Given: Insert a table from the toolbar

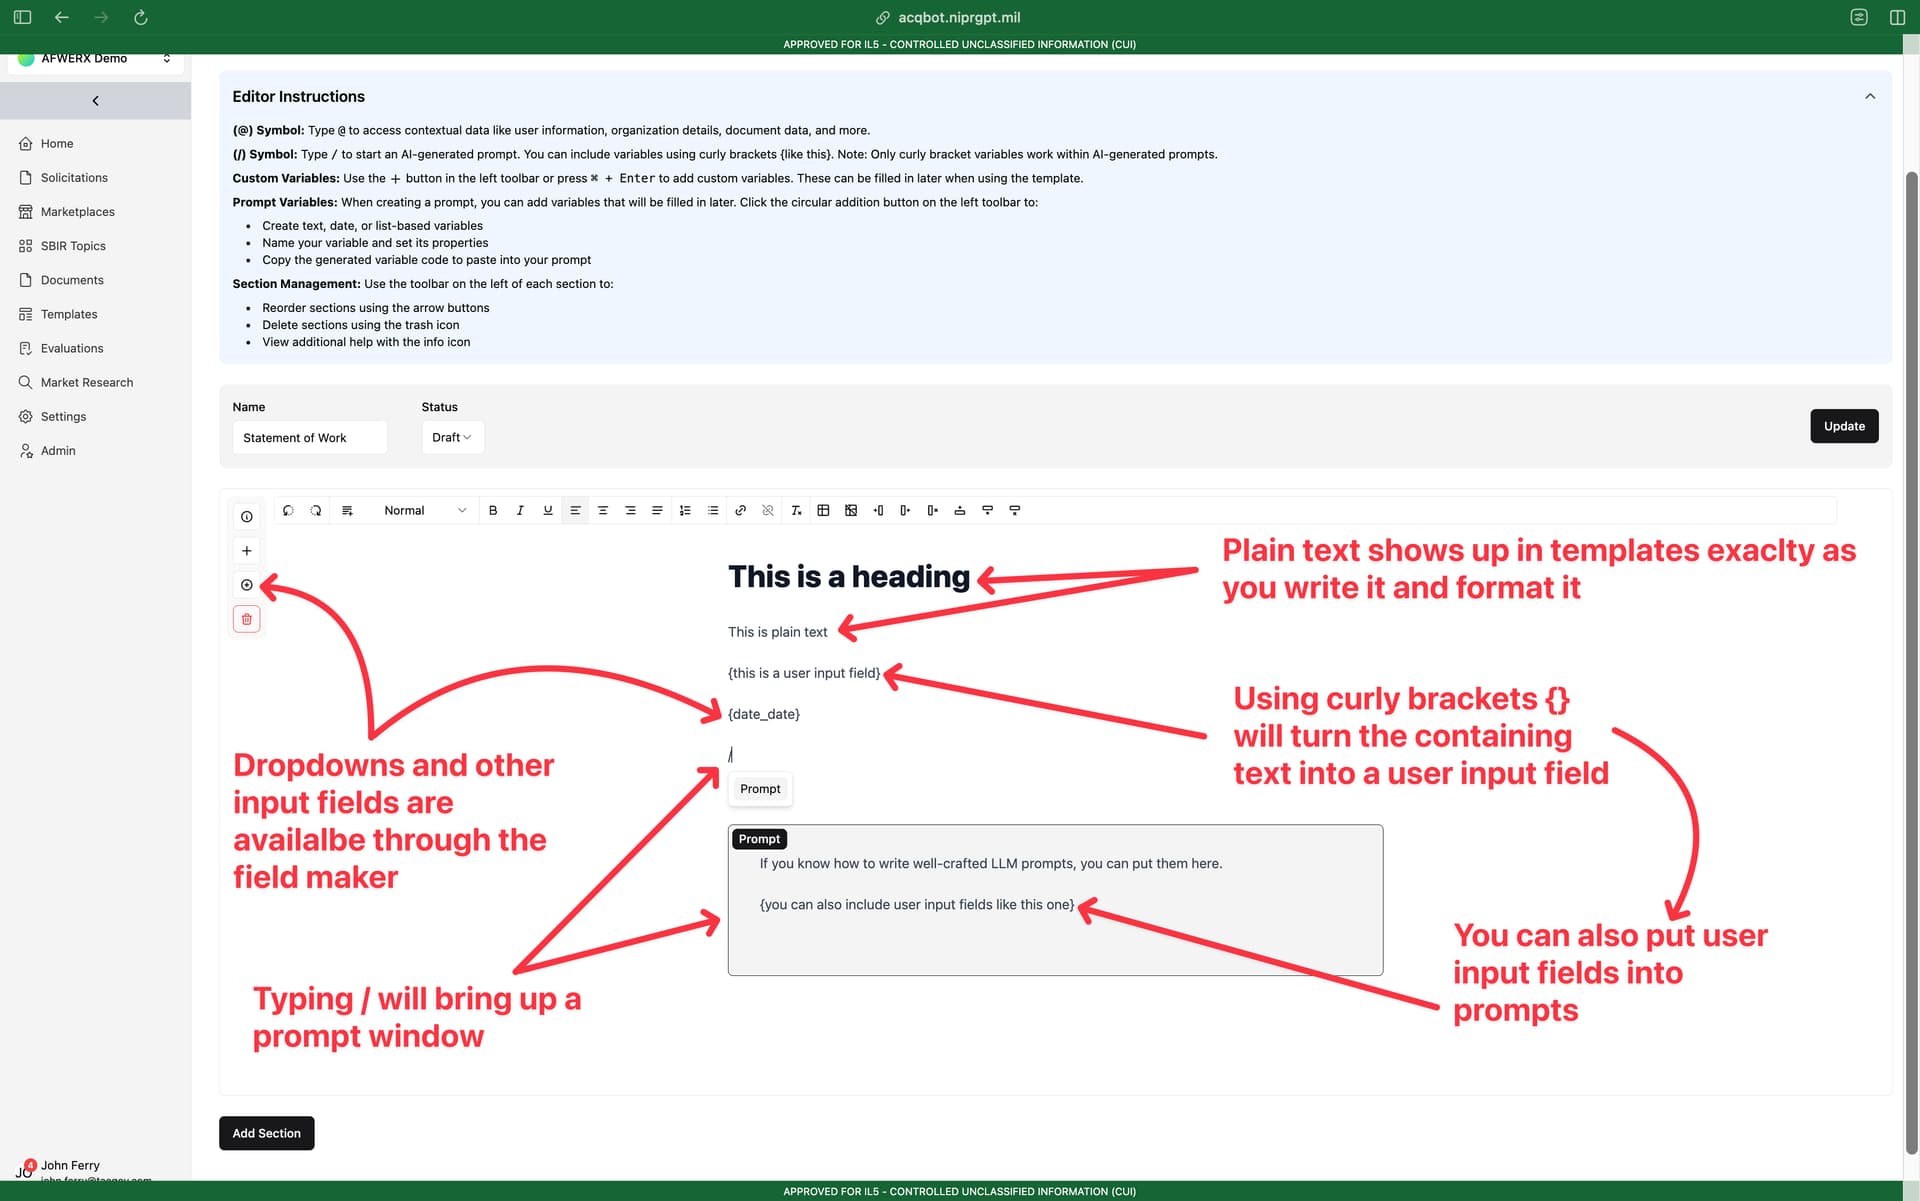Looking at the screenshot, I should (823, 510).
